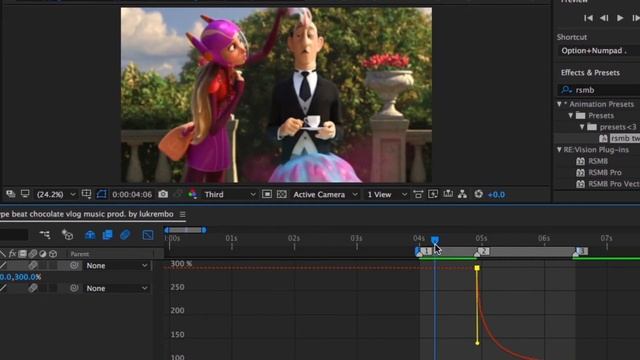Step to previous frame in Preview
640x360 pixels.
click(604, 18)
